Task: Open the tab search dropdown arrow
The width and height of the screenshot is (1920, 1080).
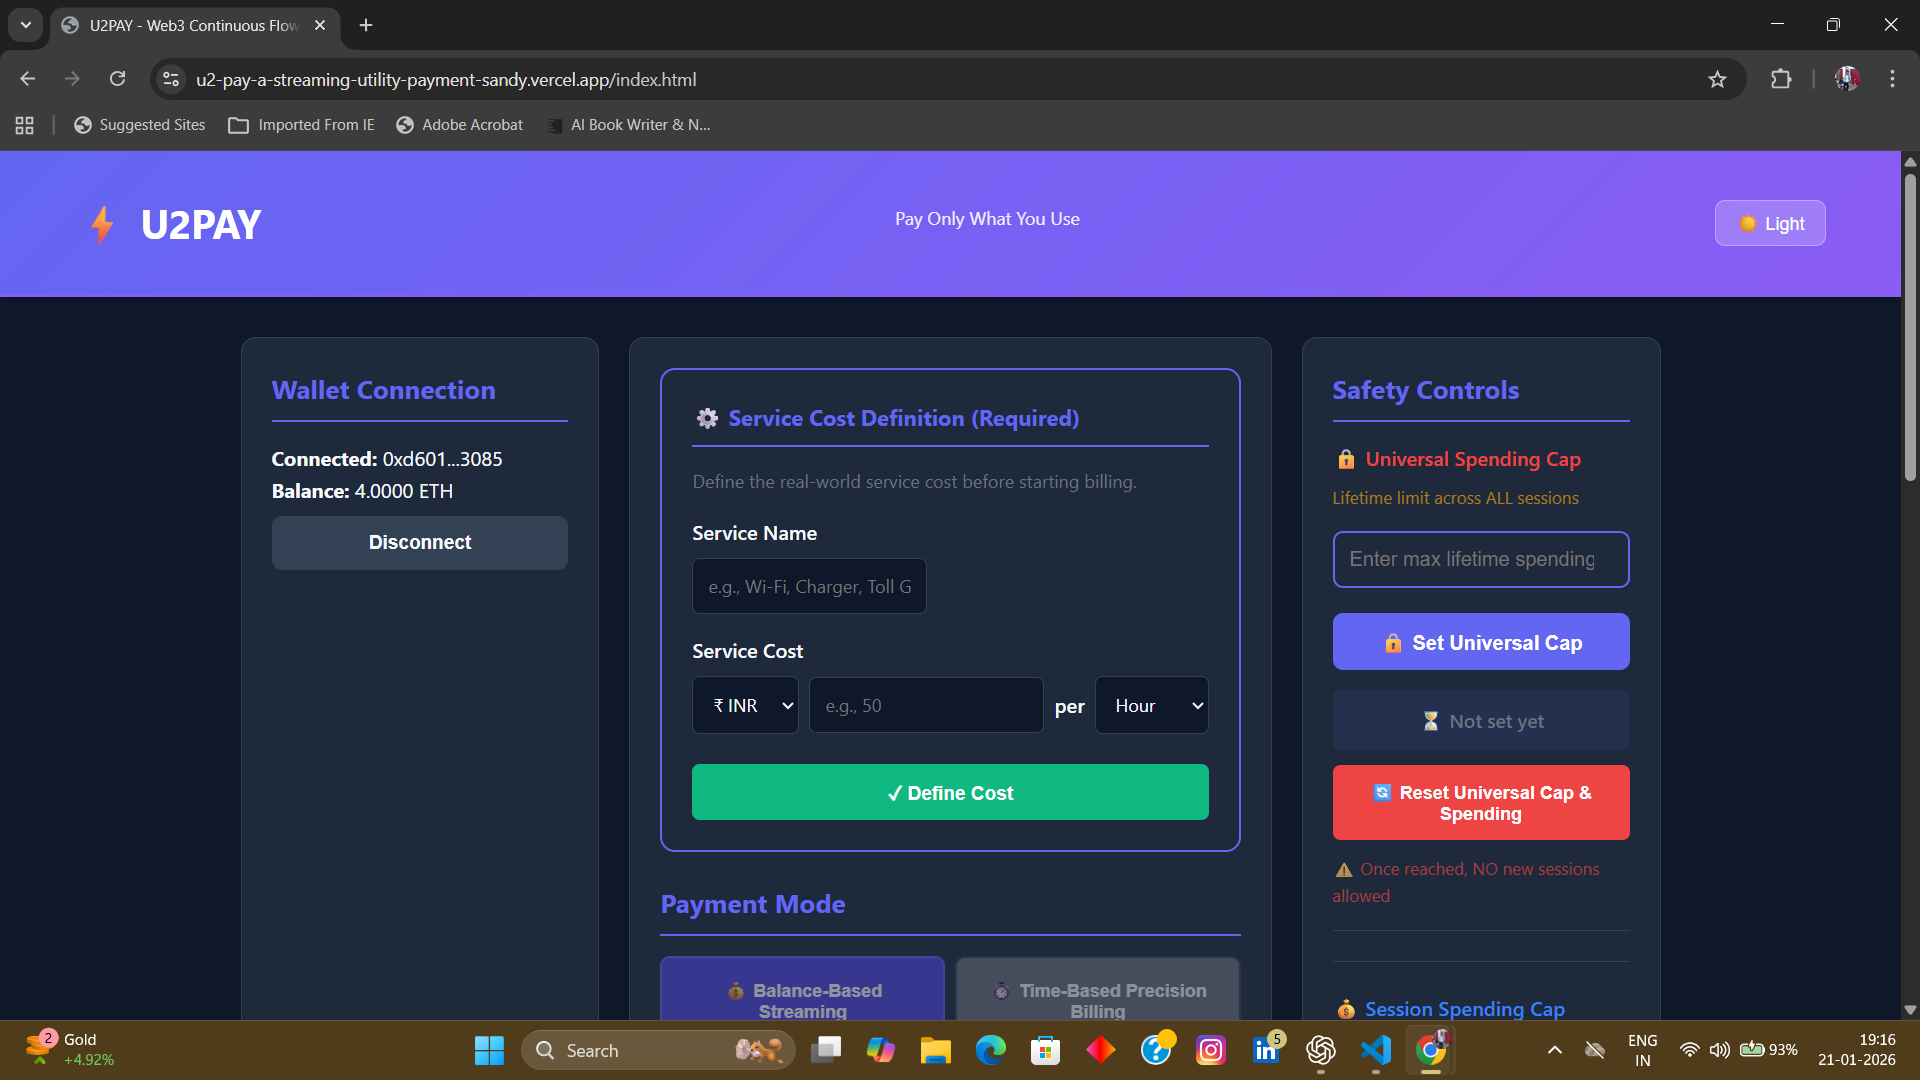Action: pyautogui.click(x=26, y=25)
